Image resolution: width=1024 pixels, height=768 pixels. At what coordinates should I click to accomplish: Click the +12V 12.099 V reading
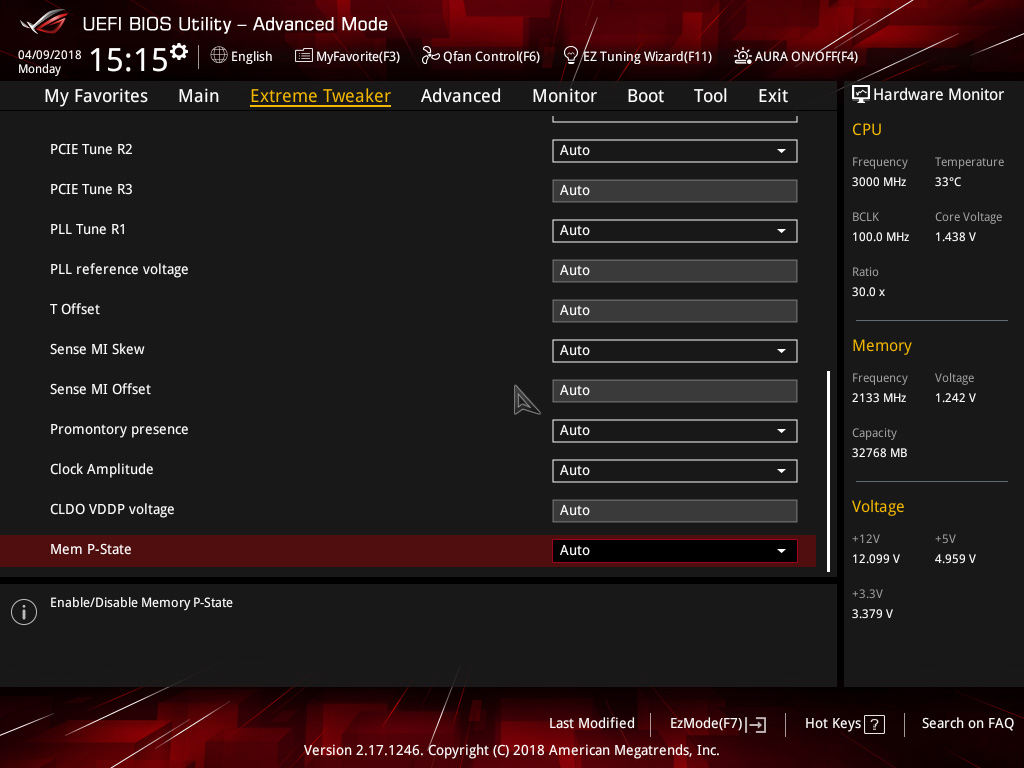click(876, 559)
